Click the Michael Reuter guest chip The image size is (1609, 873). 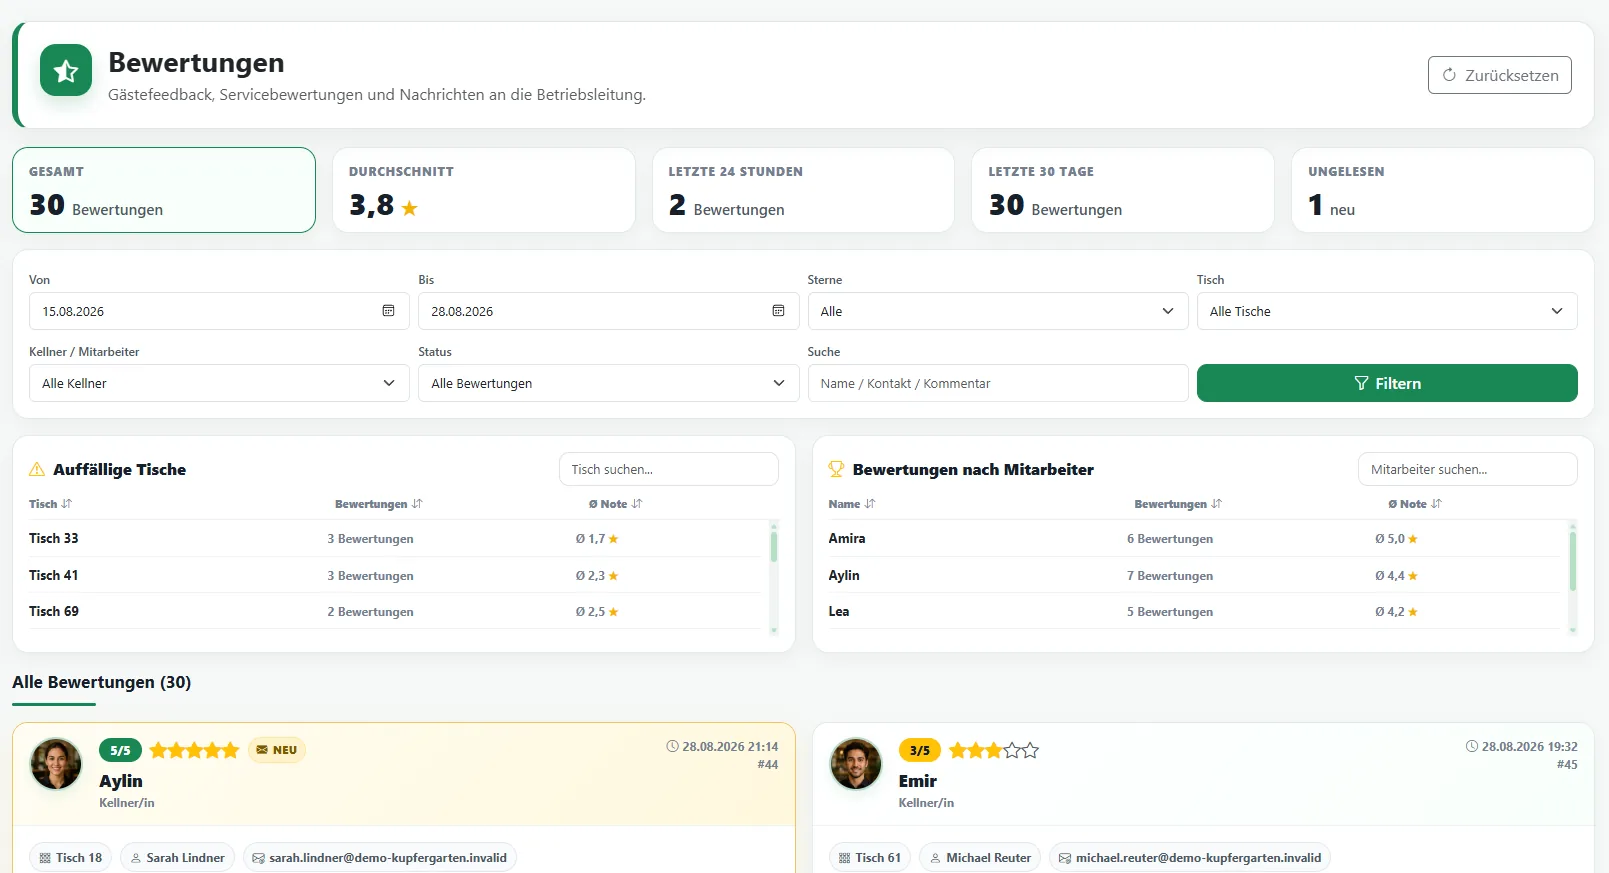[980, 858]
